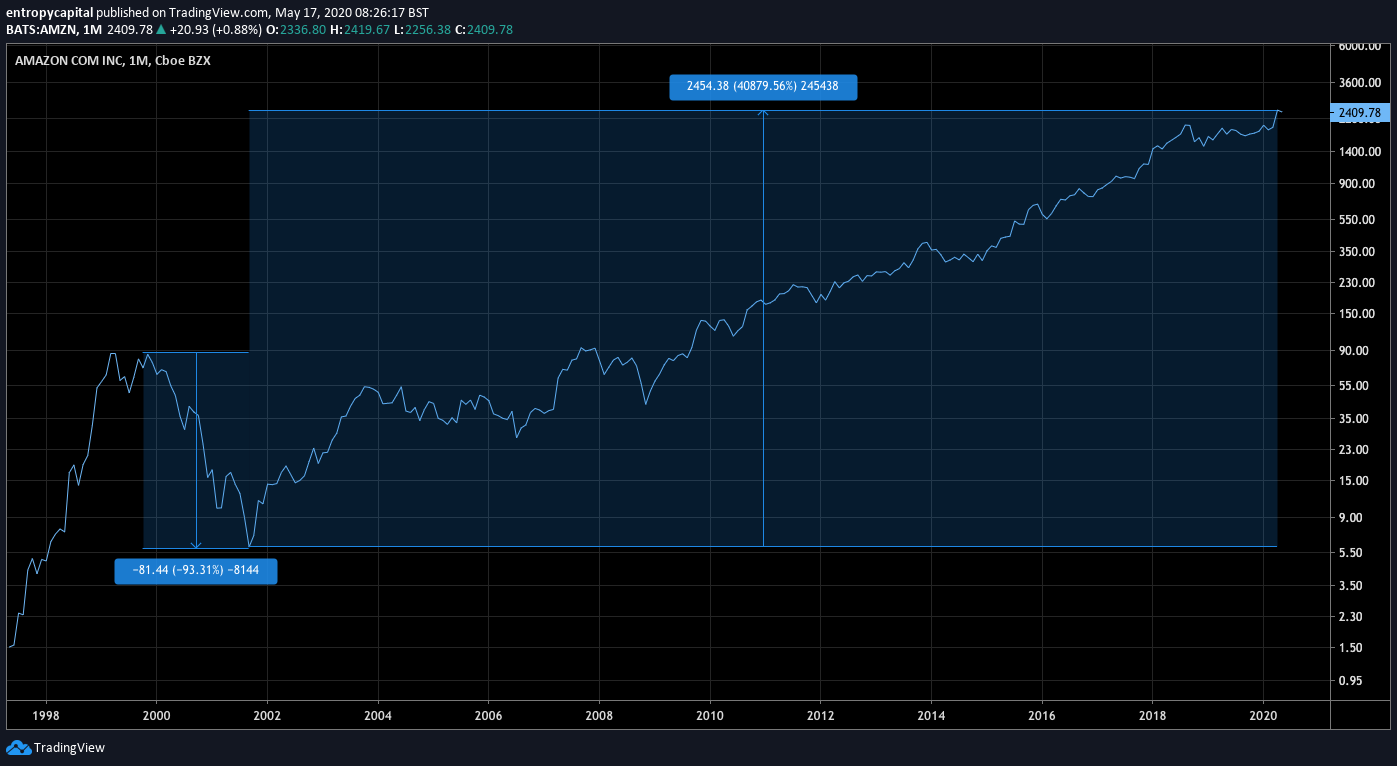Click the 2010 mark on the time axis
Image resolution: width=1397 pixels, height=766 pixels.
pos(710,716)
